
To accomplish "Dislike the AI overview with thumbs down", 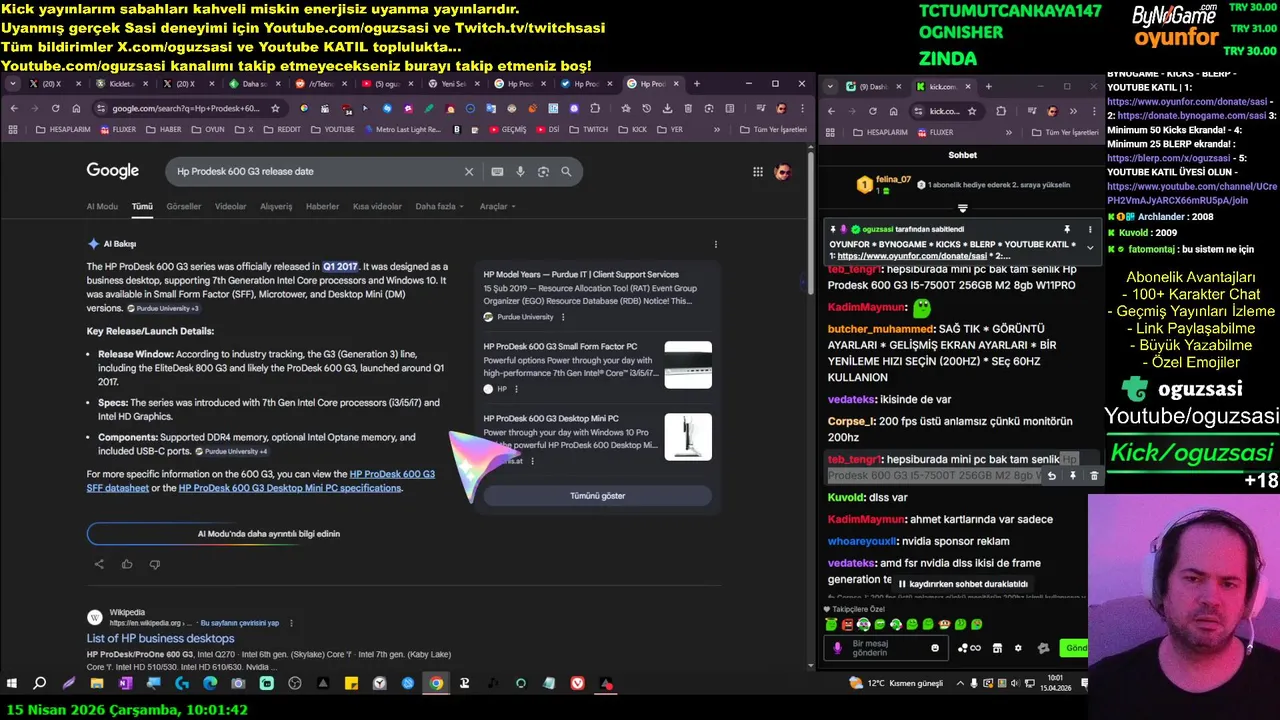I will pos(154,564).
